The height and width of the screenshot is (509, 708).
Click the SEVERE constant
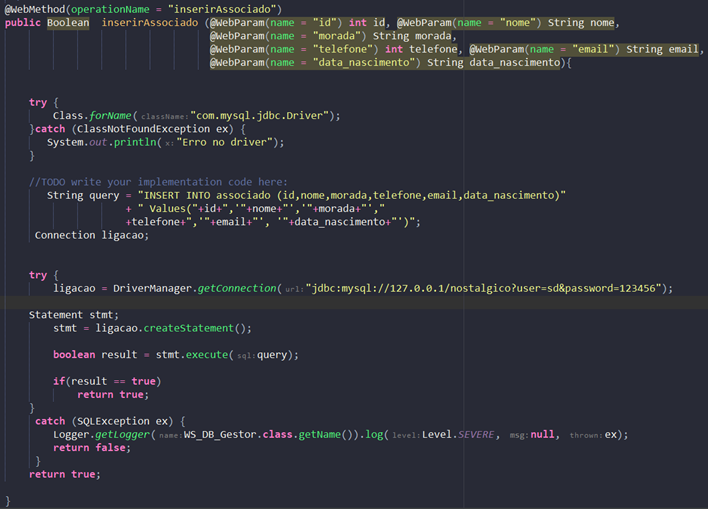[476, 434]
